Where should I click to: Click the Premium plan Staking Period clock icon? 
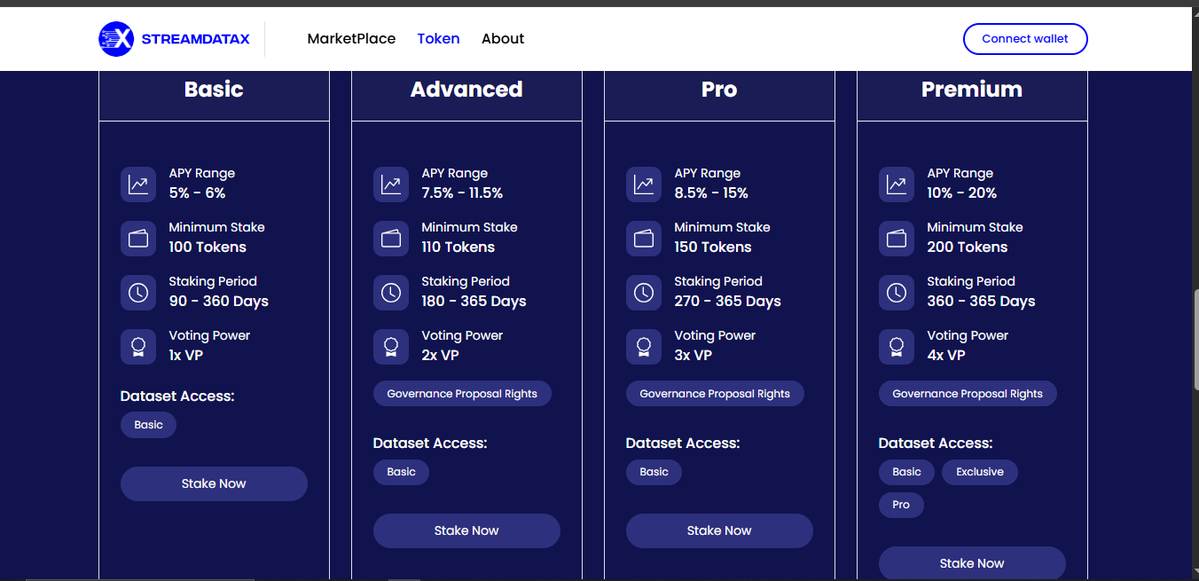(896, 293)
